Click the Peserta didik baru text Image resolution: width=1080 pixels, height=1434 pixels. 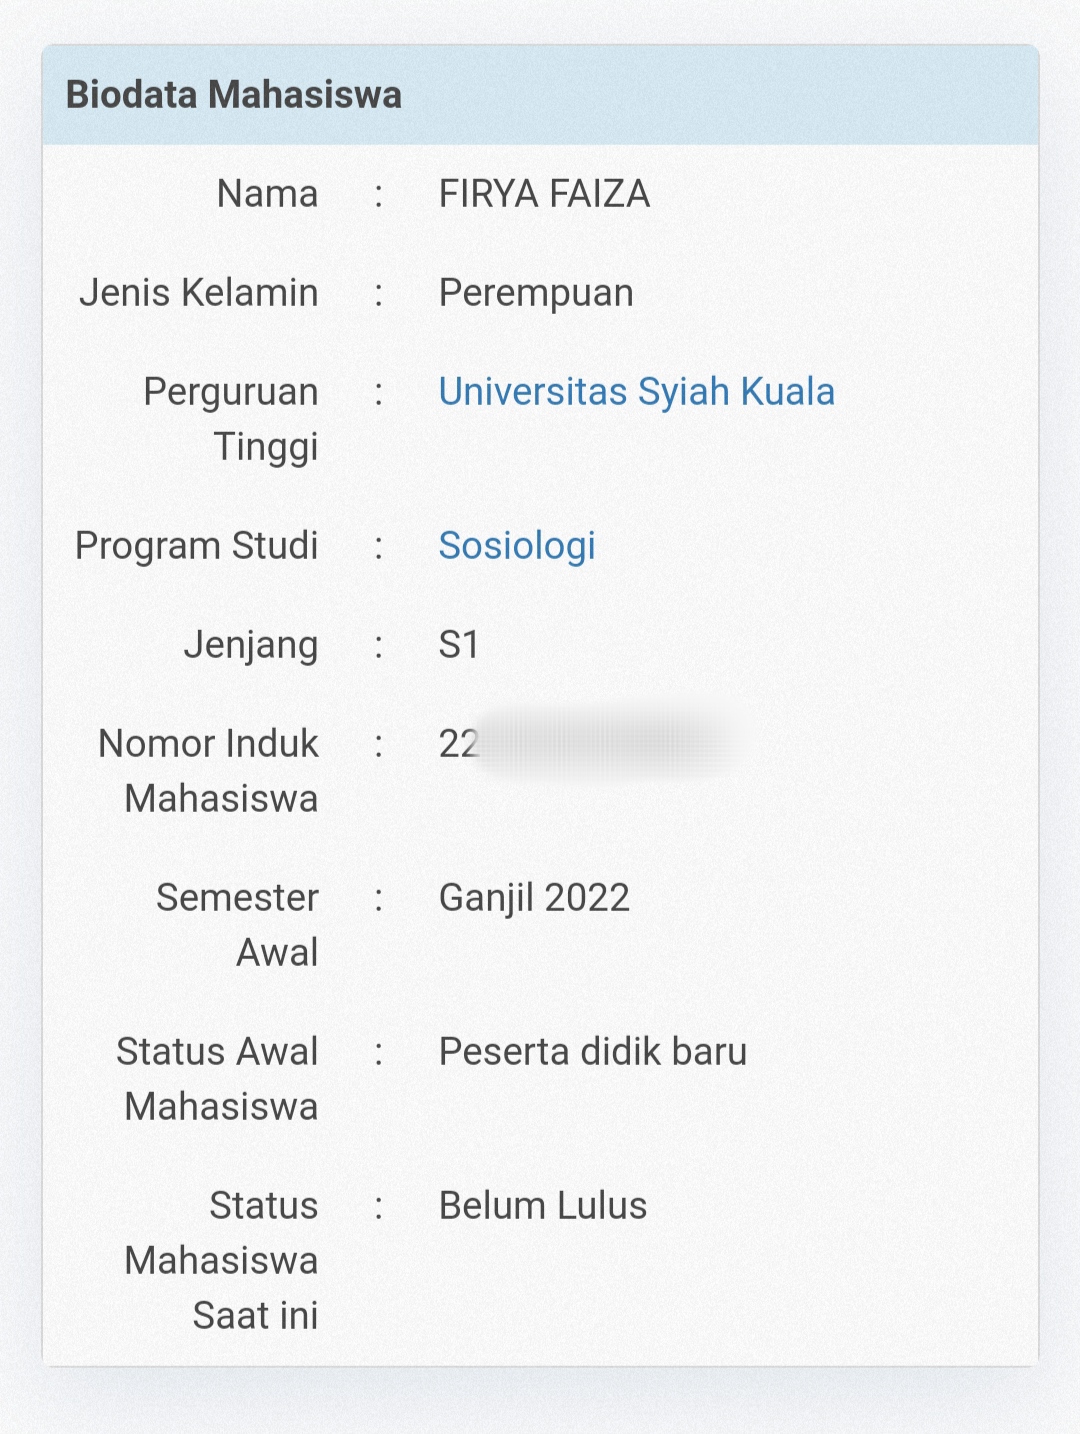point(592,1052)
